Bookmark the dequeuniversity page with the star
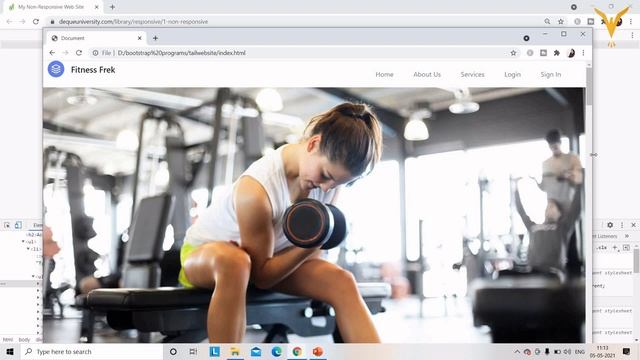This screenshot has width=640, height=360. point(561,22)
